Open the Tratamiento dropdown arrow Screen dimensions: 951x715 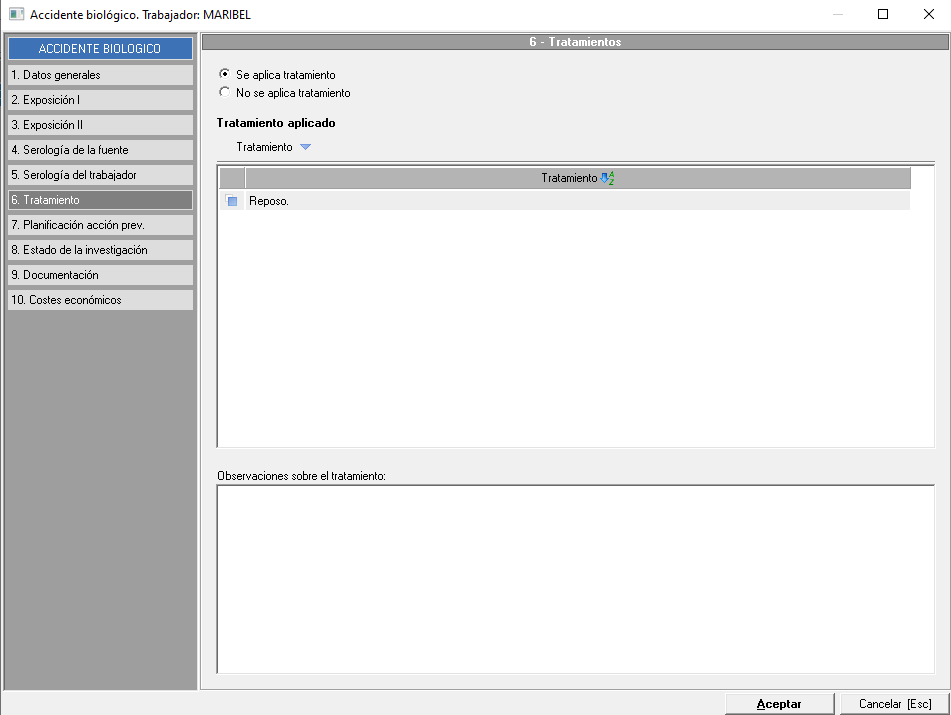[x=306, y=147]
